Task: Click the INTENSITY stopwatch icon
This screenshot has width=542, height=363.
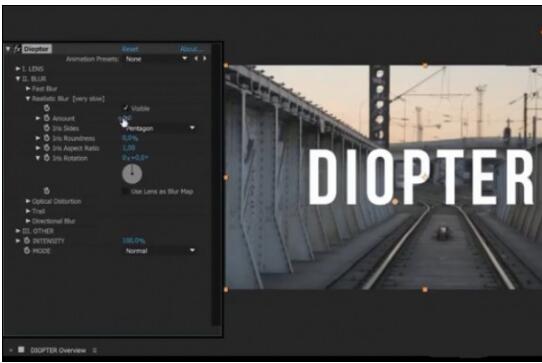Action: 27,241
